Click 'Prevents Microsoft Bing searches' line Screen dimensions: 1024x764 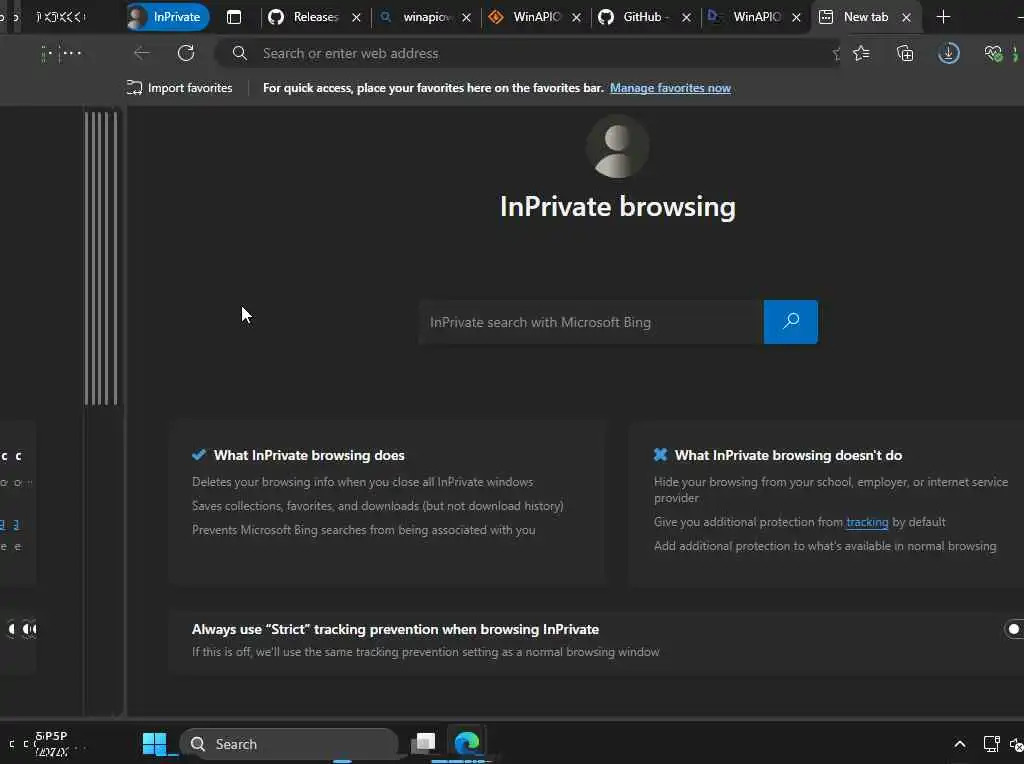coord(364,530)
